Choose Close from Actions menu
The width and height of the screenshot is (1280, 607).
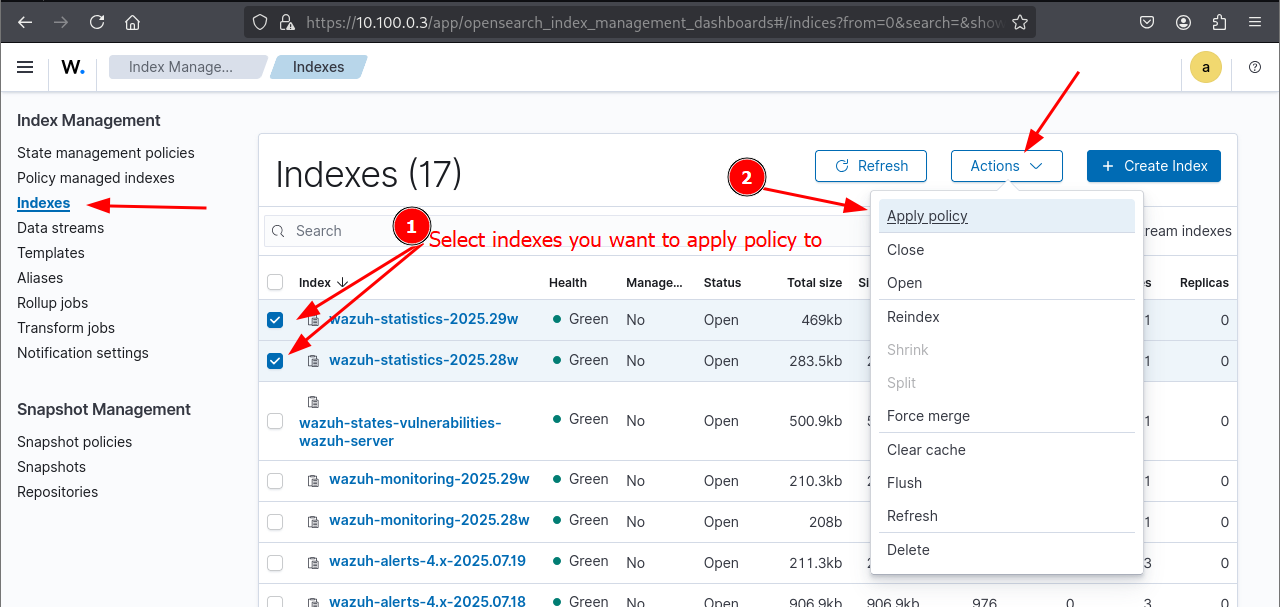(1007, 250)
